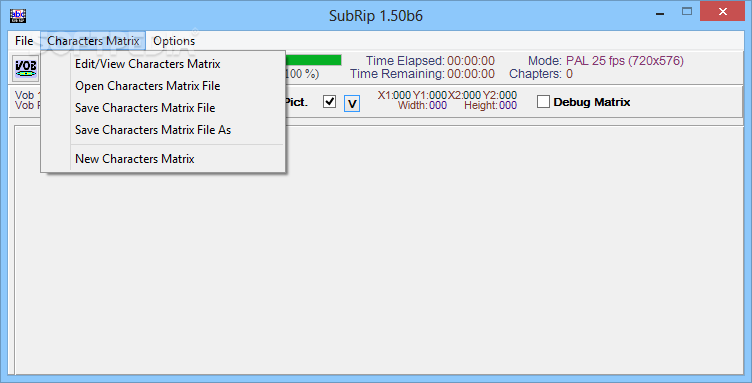Click the Time Remaining value 00:00:00

[470, 74]
